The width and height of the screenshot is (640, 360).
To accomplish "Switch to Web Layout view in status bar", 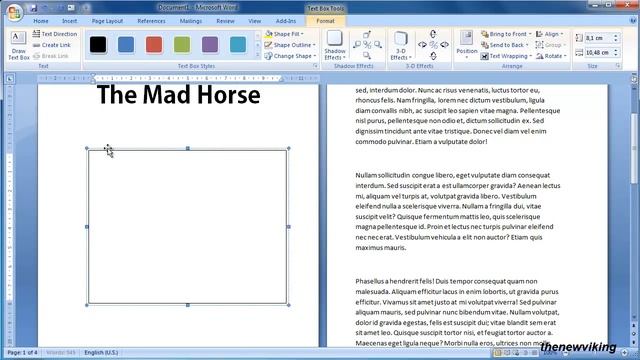I will [516, 353].
